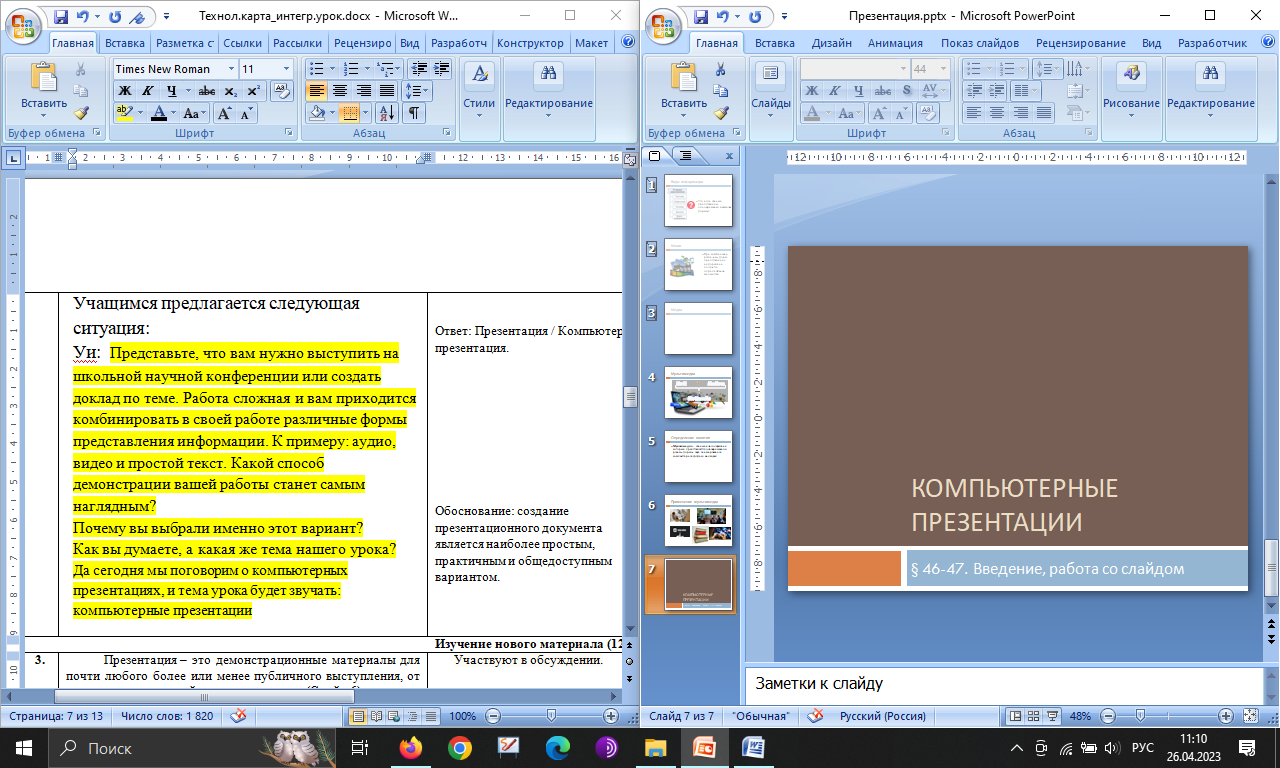
Task: Switch to Показ слайдов tab in PowerPoint
Action: pyautogui.click(x=980, y=43)
